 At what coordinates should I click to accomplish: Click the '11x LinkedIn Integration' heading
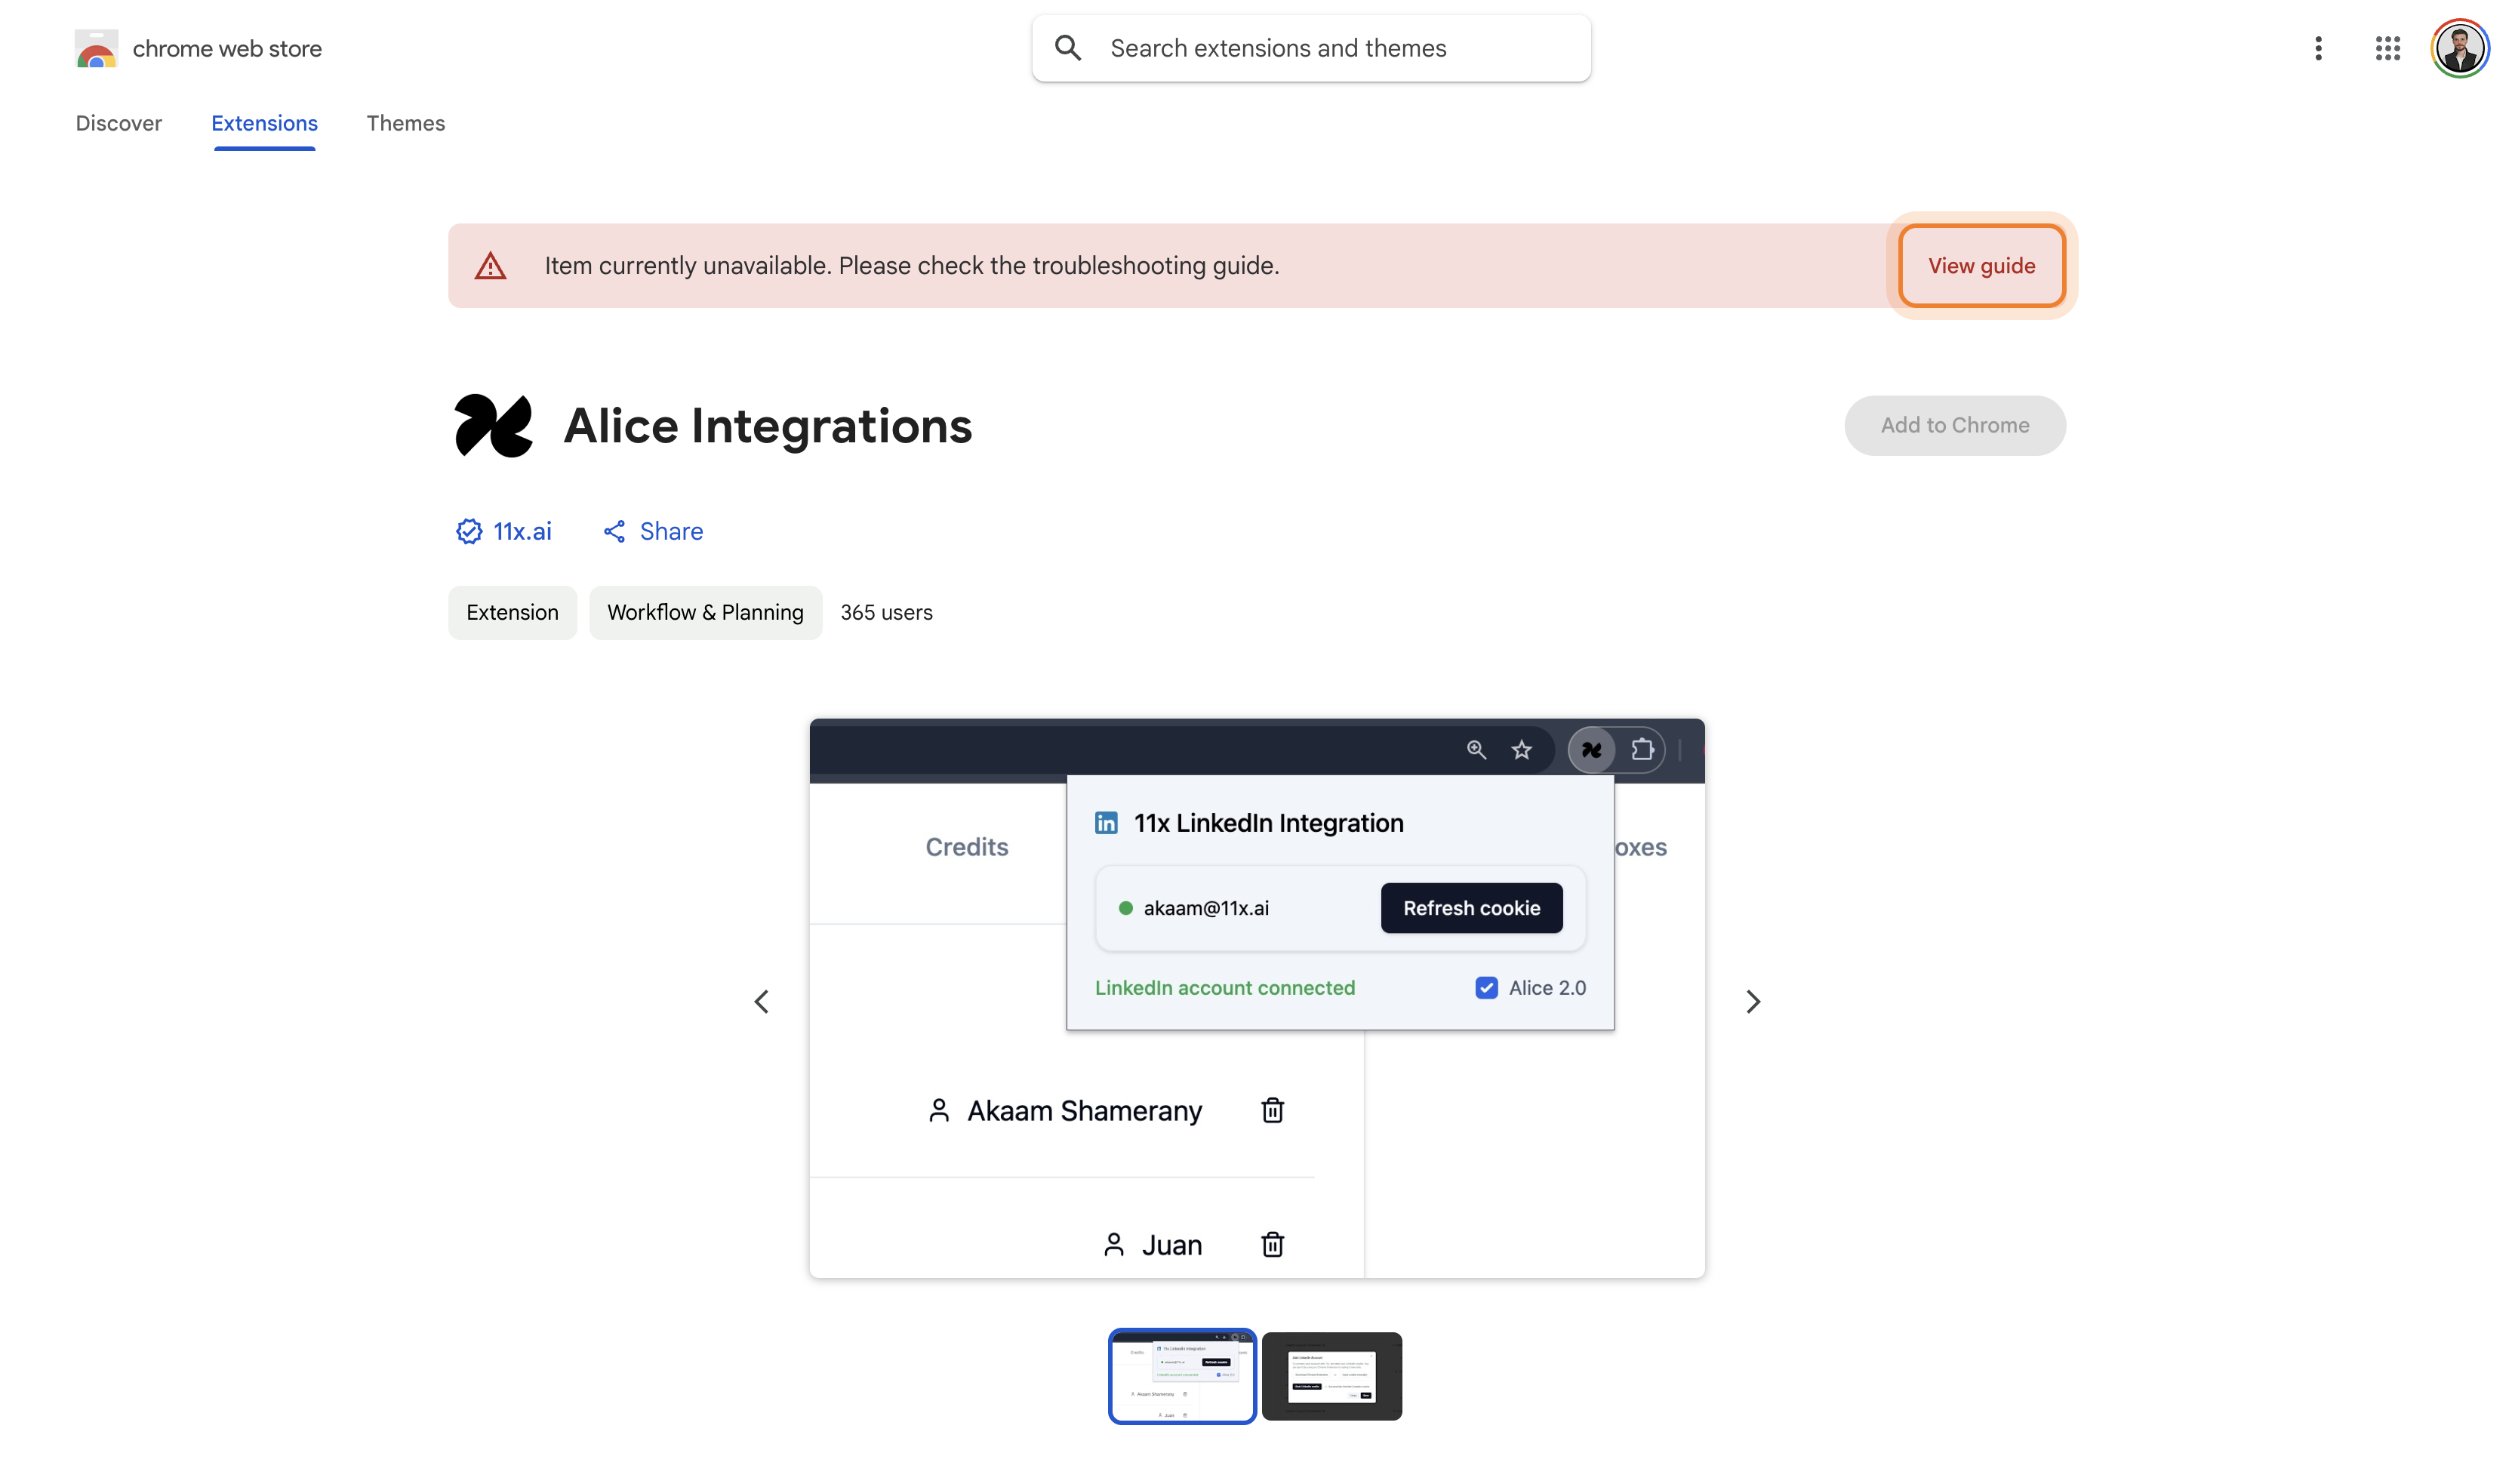click(x=1268, y=822)
